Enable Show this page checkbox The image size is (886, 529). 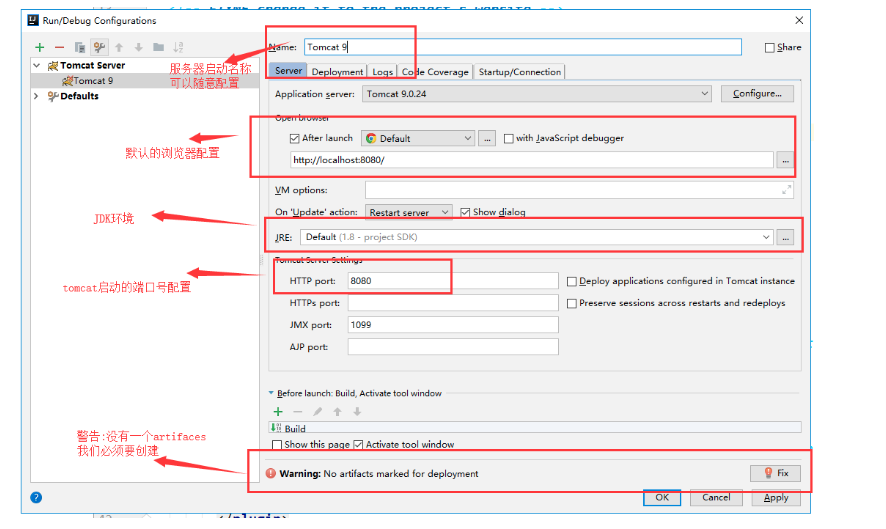coord(277,445)
